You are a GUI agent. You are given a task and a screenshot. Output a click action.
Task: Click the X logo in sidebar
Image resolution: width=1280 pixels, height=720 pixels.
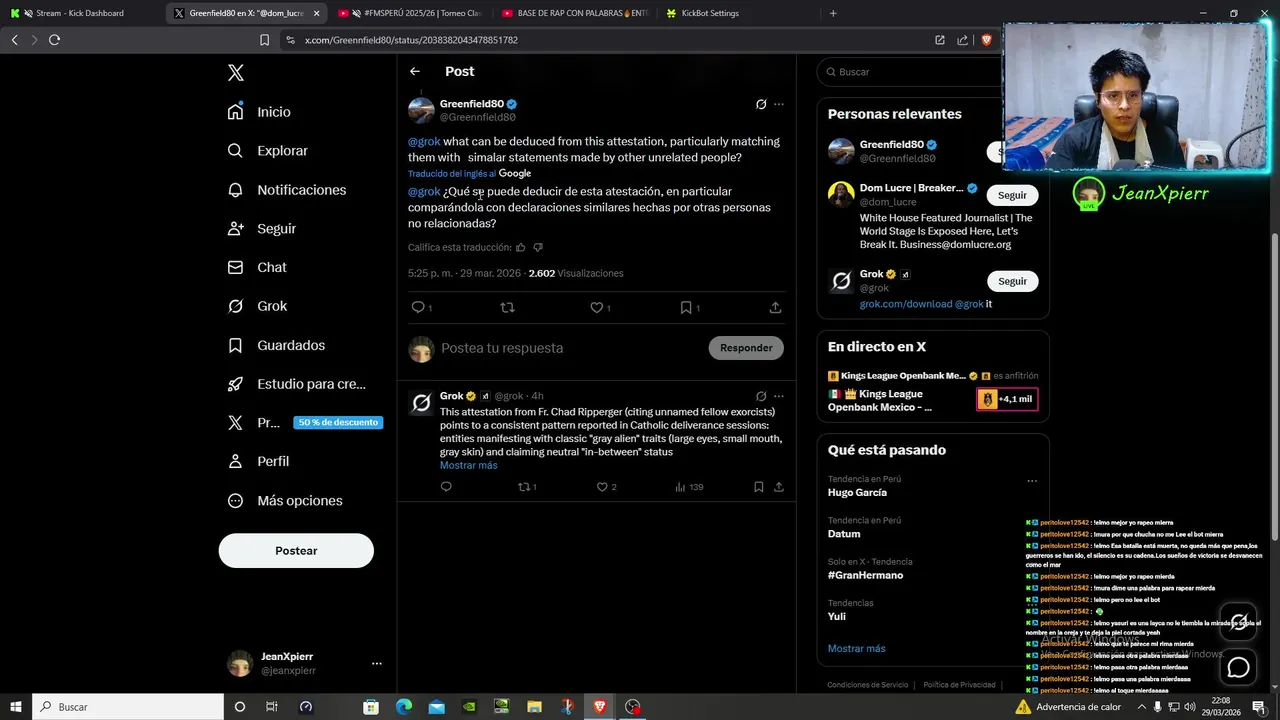(235, 73)
